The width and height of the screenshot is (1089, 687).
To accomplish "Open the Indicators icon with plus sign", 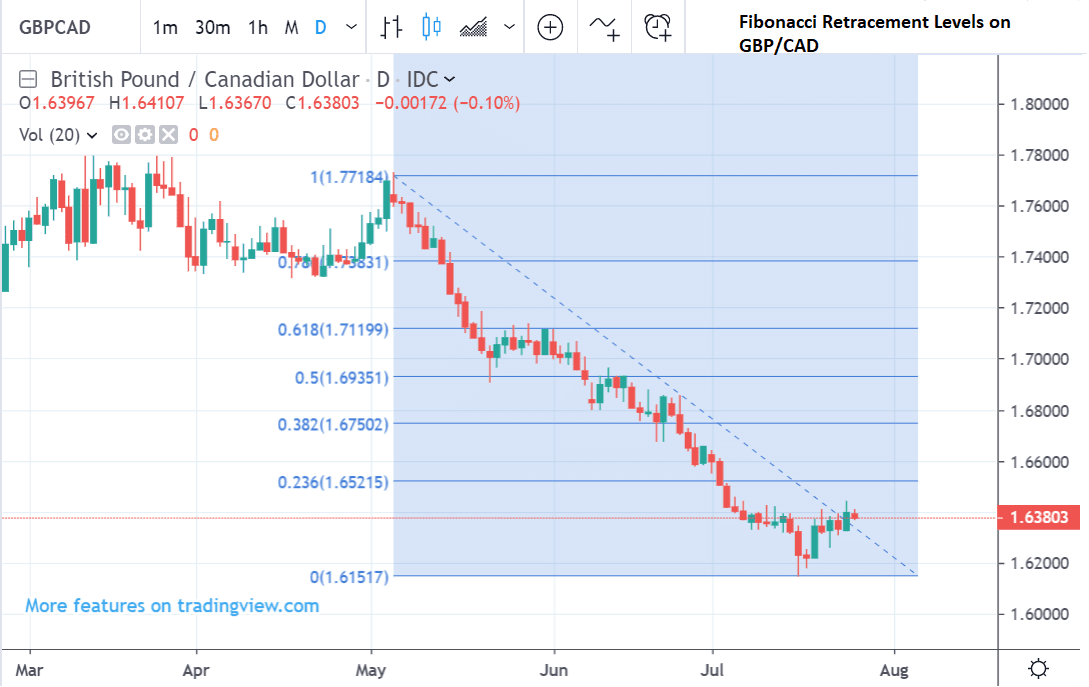I will 603,27.
